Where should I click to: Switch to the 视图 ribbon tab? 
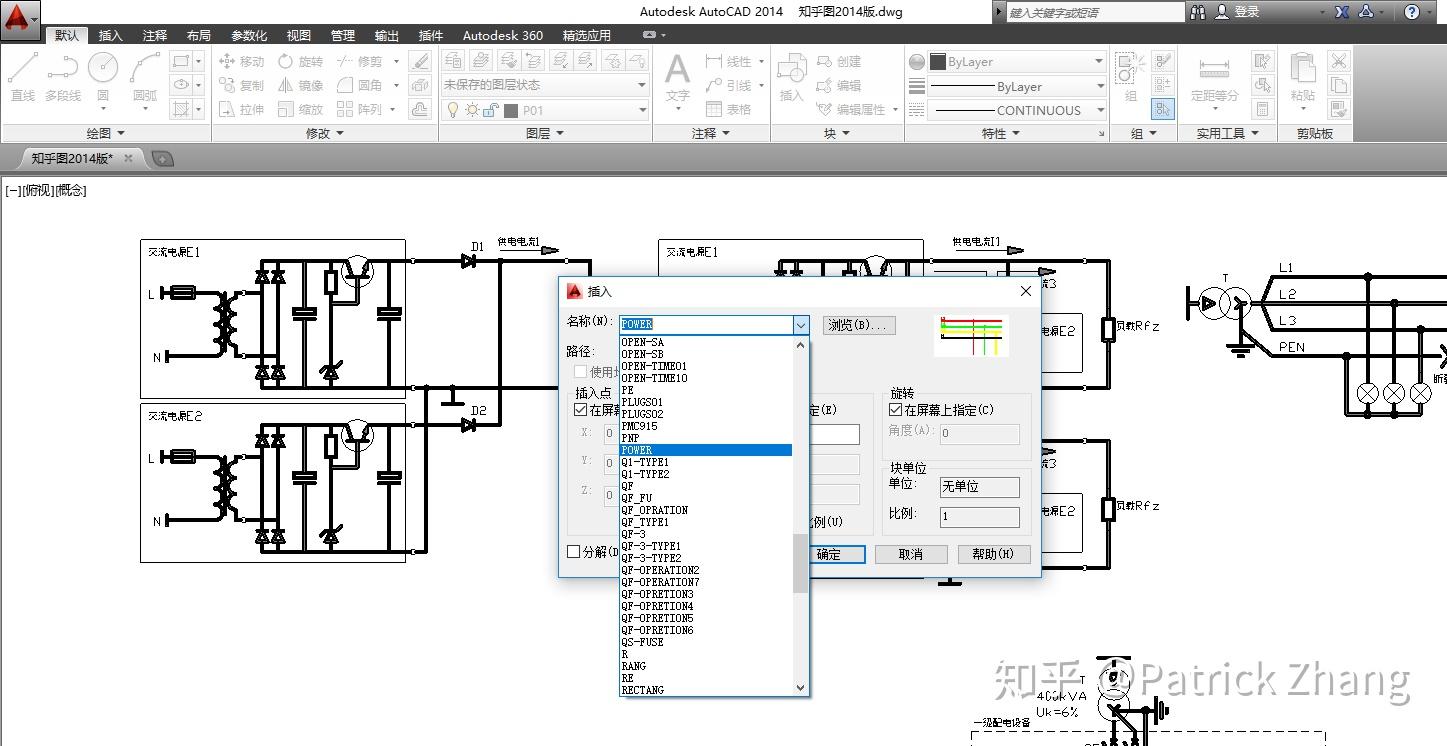click(x=299, y=35)
